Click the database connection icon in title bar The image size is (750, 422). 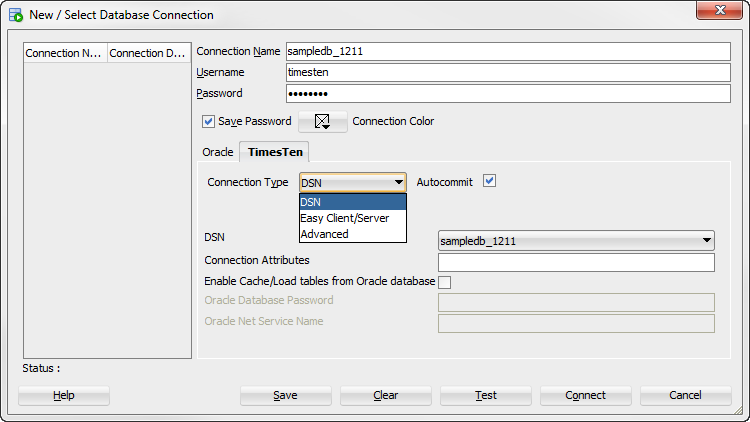(16, 15)
